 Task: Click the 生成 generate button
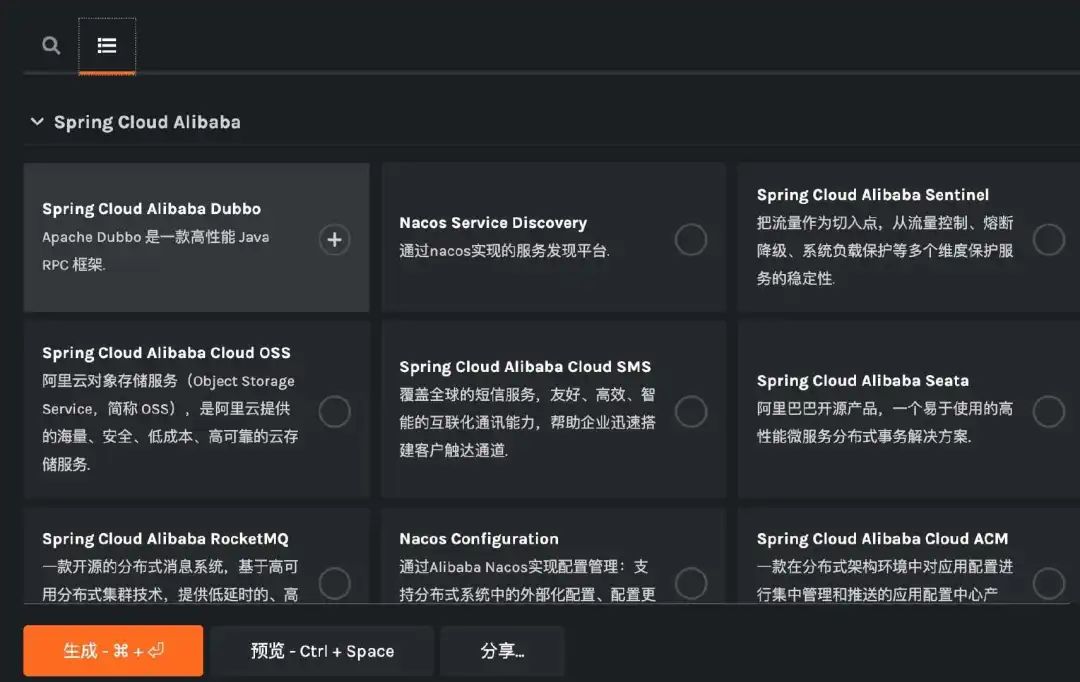click(113, 650)
